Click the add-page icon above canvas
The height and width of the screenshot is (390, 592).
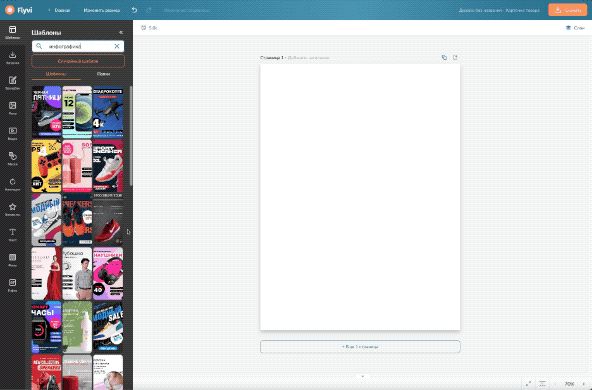tap(455, 57)
